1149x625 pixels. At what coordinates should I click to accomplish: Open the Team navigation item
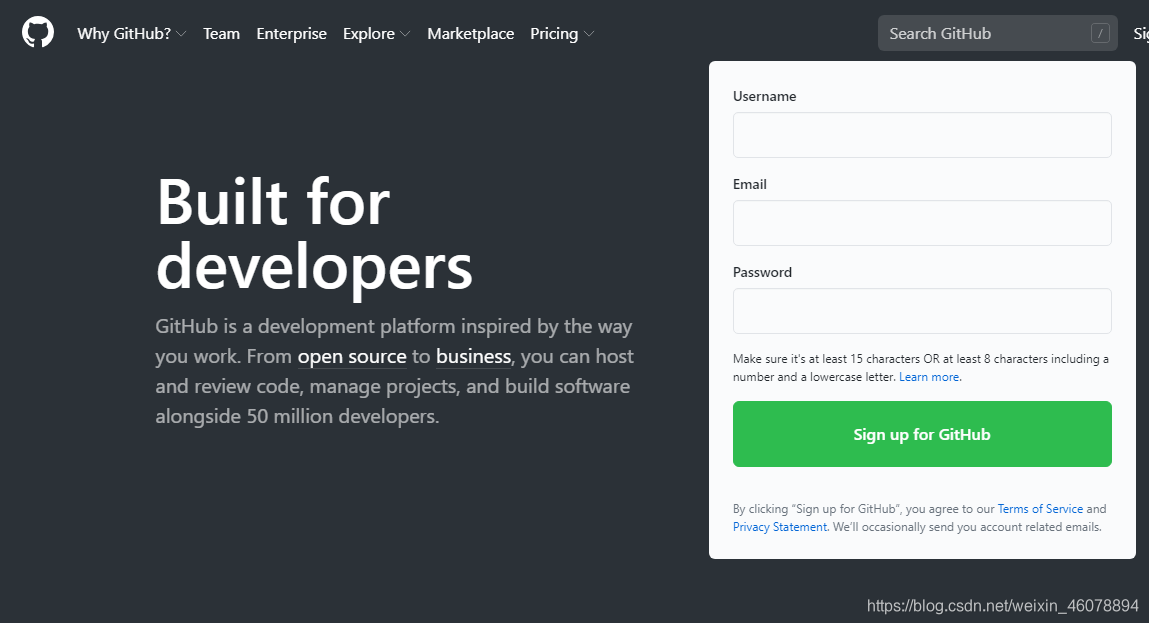click(221, 34)
